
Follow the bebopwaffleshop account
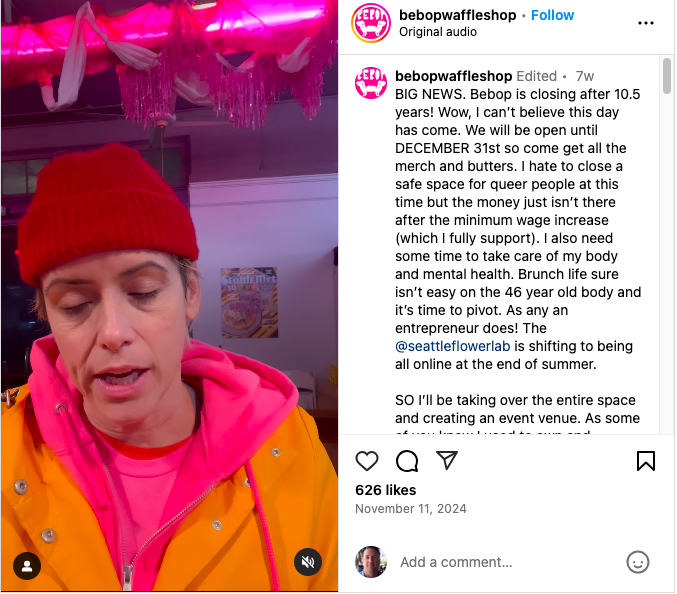point(552,15)
